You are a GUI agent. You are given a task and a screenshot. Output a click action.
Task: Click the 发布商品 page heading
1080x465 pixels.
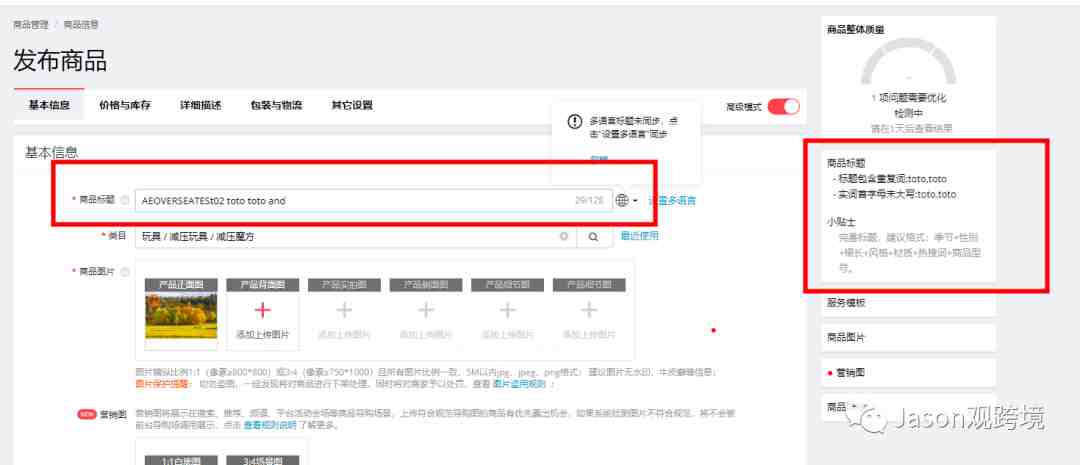(x=60, y=61)
